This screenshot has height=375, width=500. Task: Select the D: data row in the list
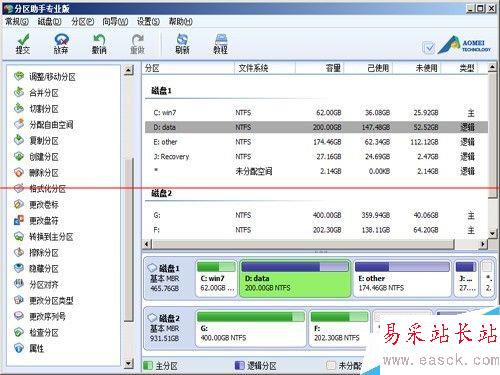coord(316,127)
